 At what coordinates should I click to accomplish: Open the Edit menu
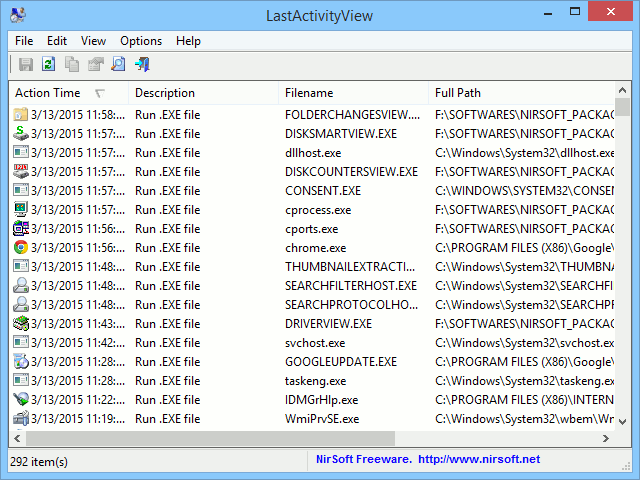pyautogui.click(x=57, y=41)
